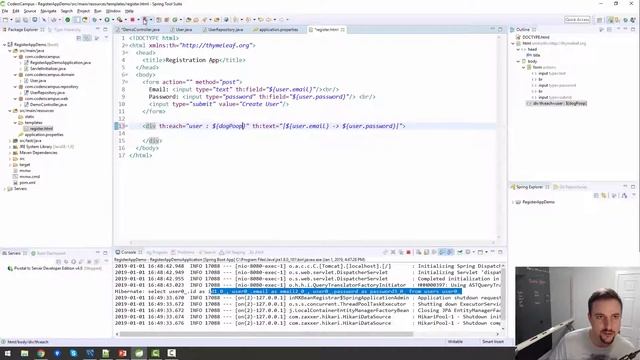Open the Edit menu
Image resolution: width=640 pixels, height=360 pixels.
16,11
